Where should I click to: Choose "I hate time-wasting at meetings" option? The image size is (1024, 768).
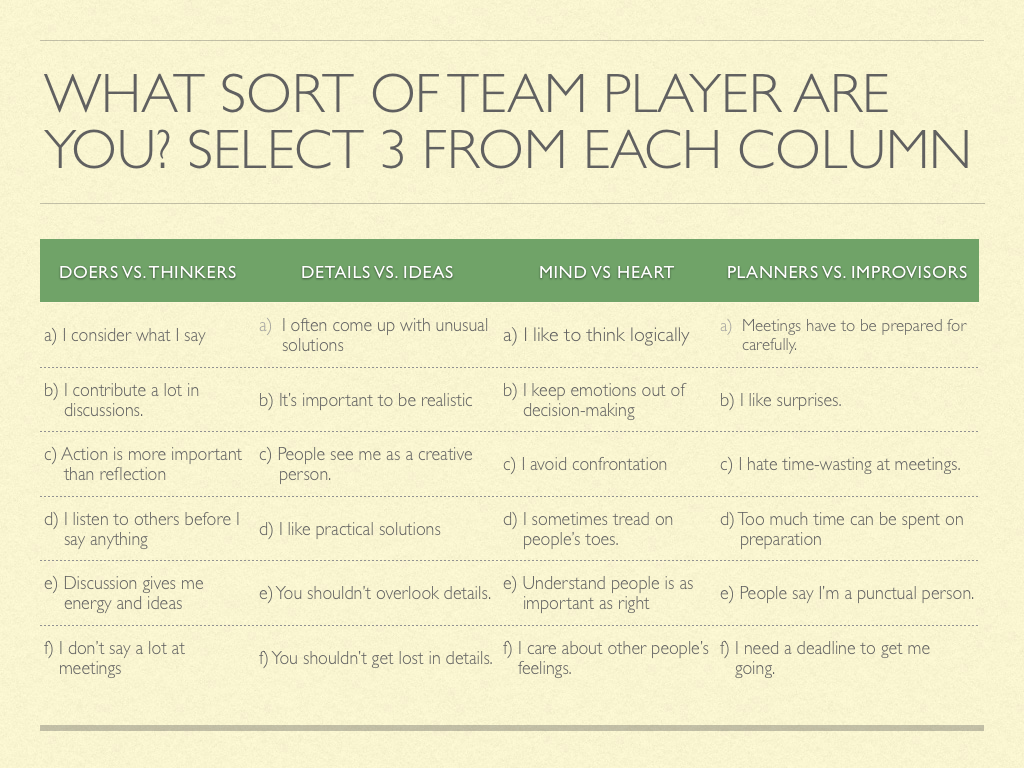point(840,464)
